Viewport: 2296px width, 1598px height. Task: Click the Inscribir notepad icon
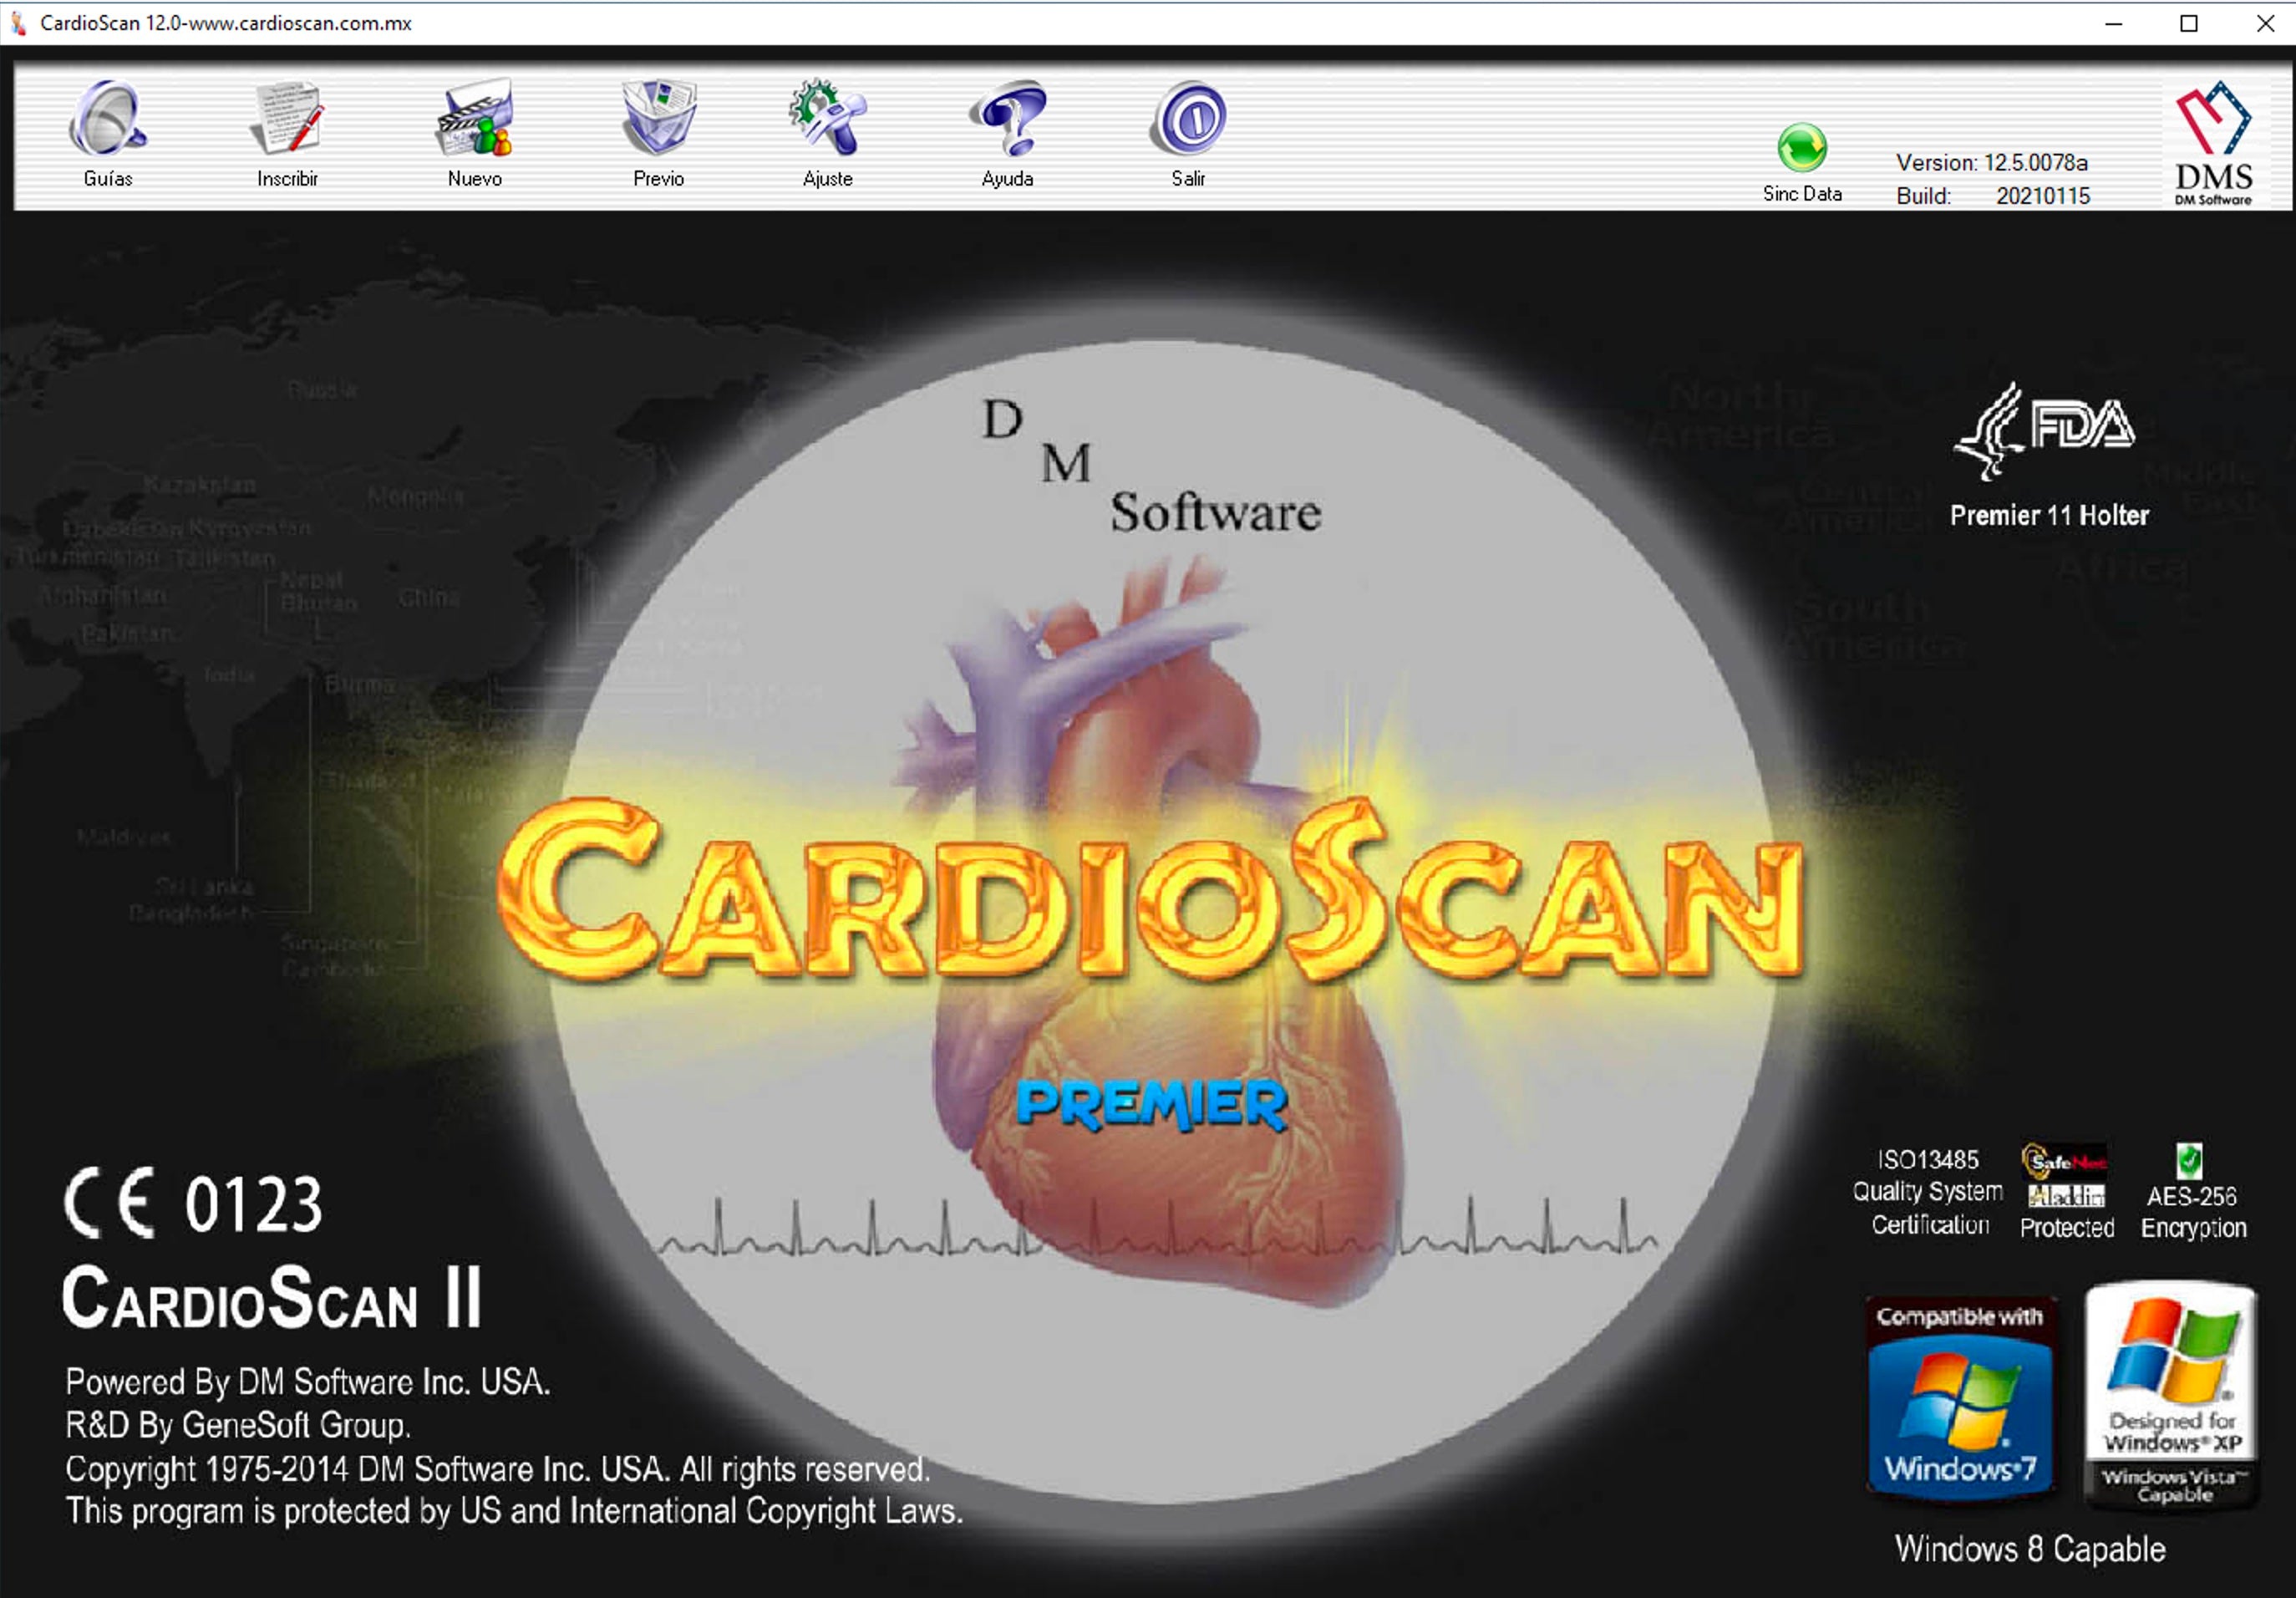[x=287, y=120]
